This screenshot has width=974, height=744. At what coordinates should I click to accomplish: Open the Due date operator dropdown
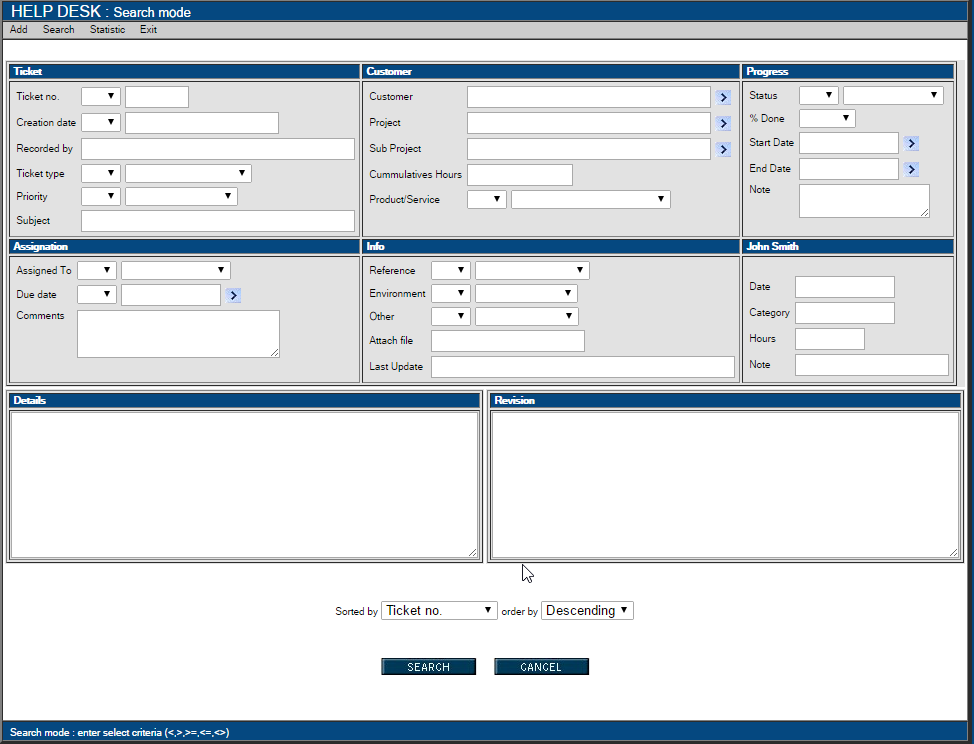(97, 294)
